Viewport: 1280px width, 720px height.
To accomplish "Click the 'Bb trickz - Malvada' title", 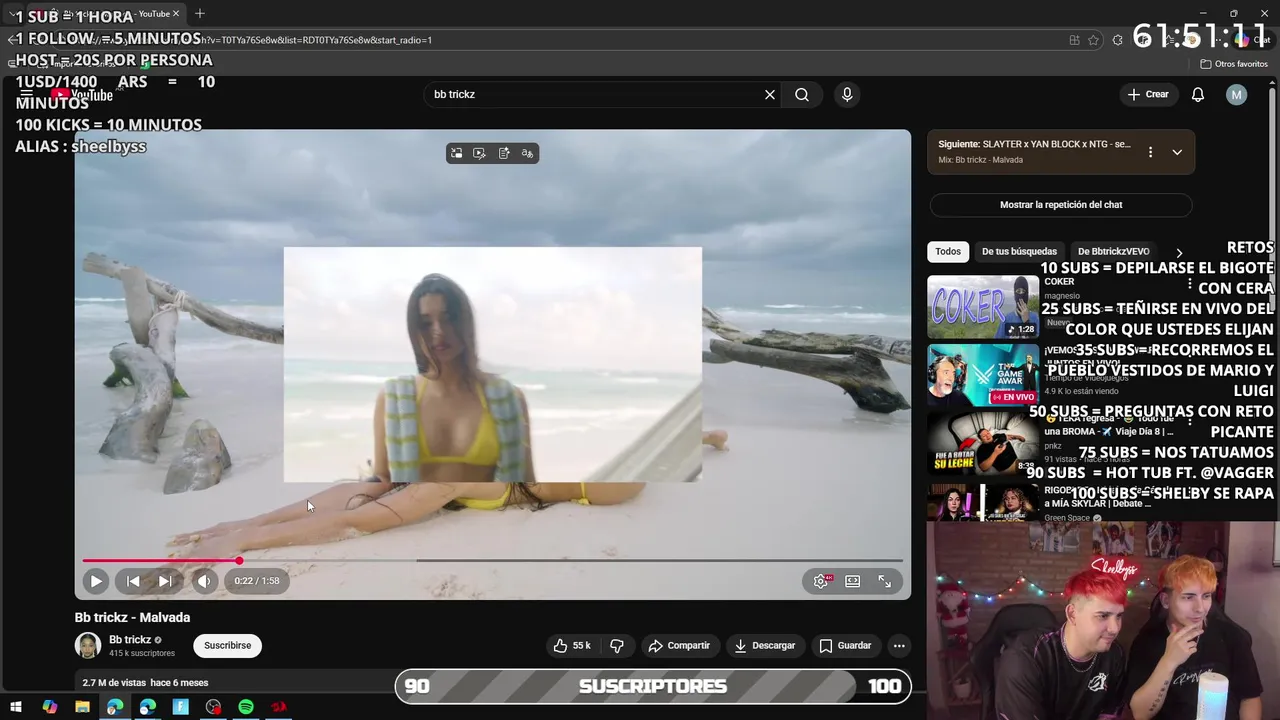I will (x=132, y=618).
